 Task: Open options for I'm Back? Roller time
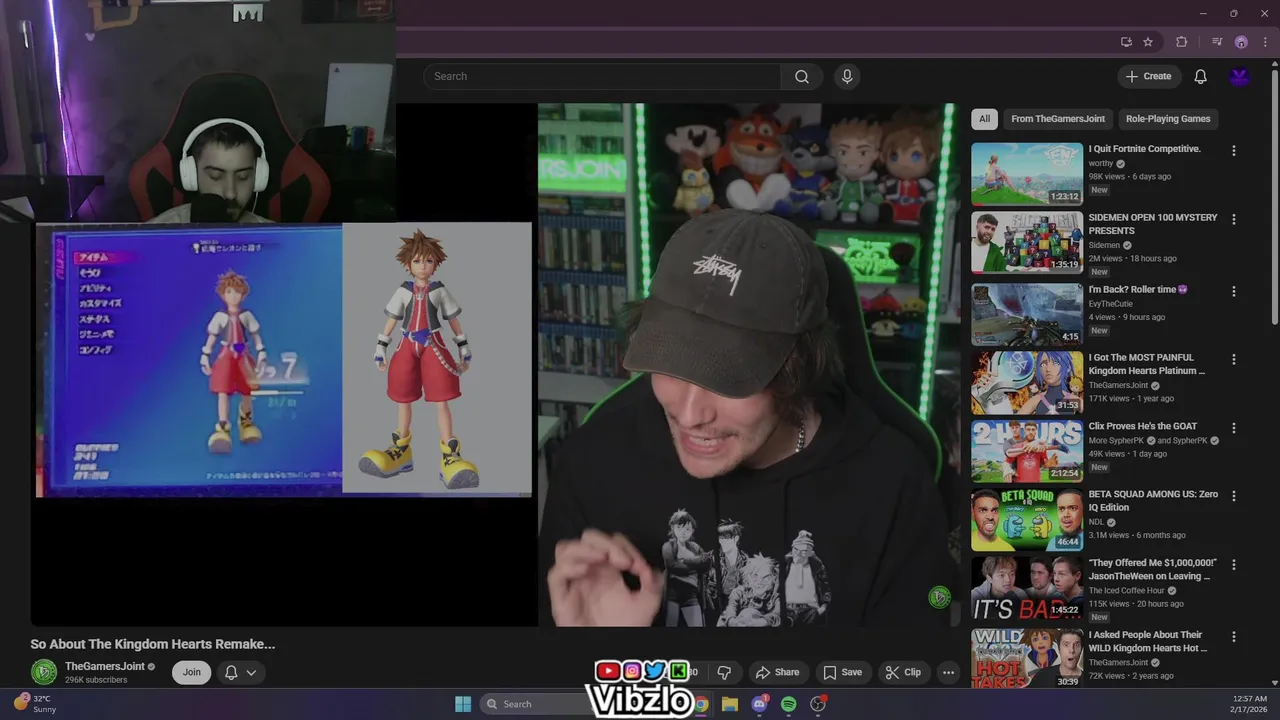tap(1233, 291)
